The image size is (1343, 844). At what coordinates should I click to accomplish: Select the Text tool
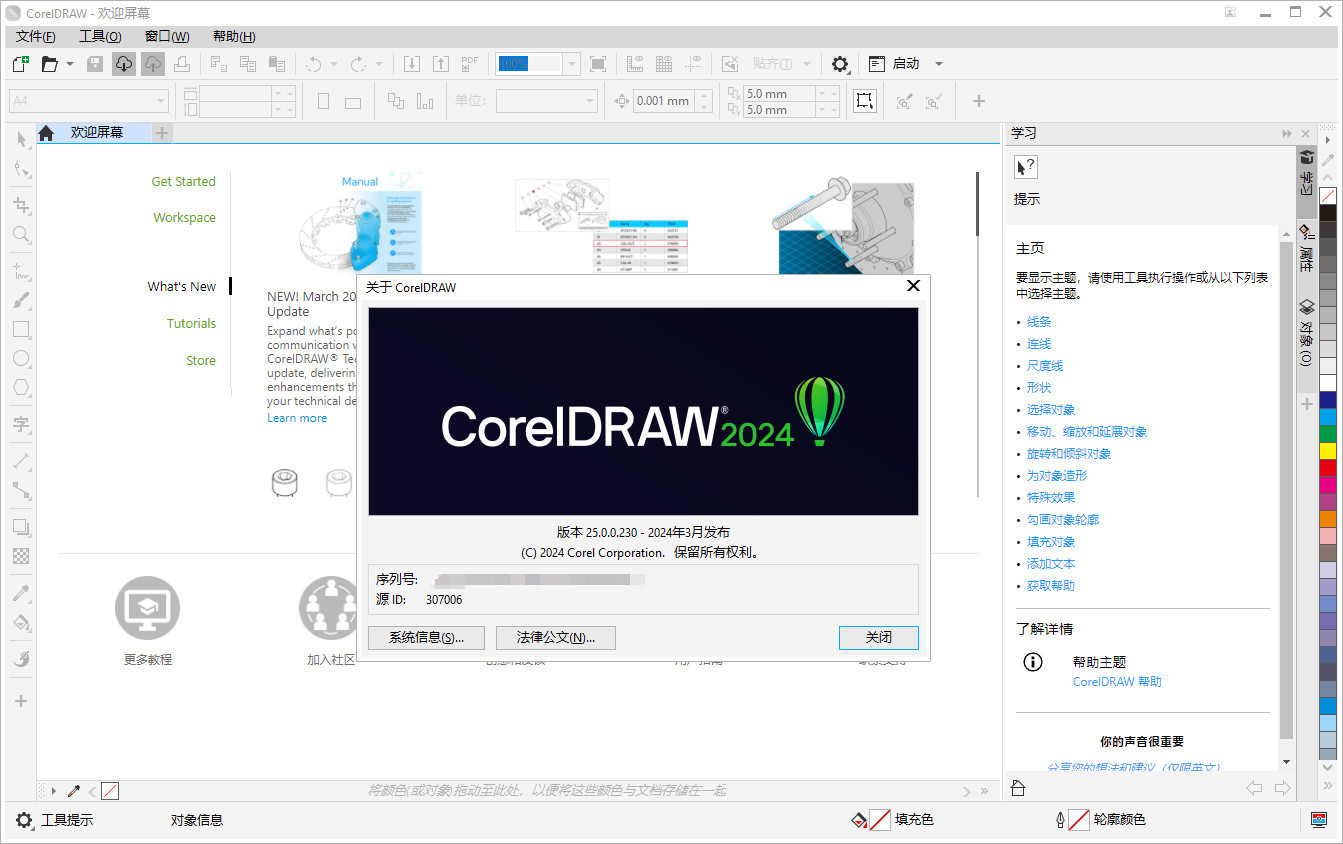pyautogui.click(x=21, y=424)
